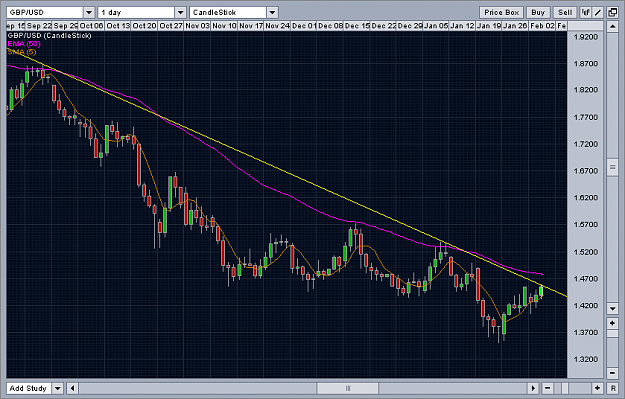The height and width of the screenshot is (399, 625).
Task: Click the Sell button
Action: [x=565, y=12]
